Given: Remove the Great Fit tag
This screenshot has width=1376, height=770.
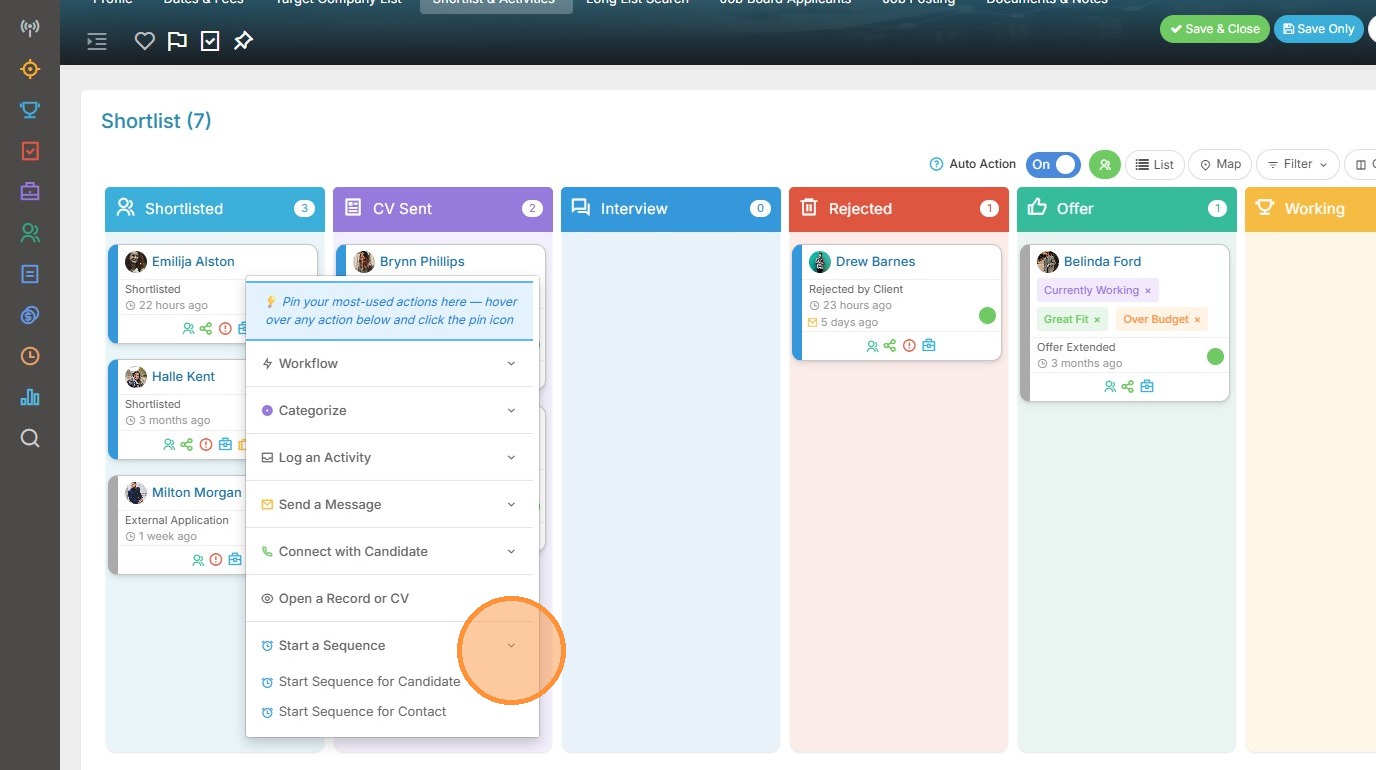Looking at the screenshot, I should pyautogui.click(x=1097, y=320).
